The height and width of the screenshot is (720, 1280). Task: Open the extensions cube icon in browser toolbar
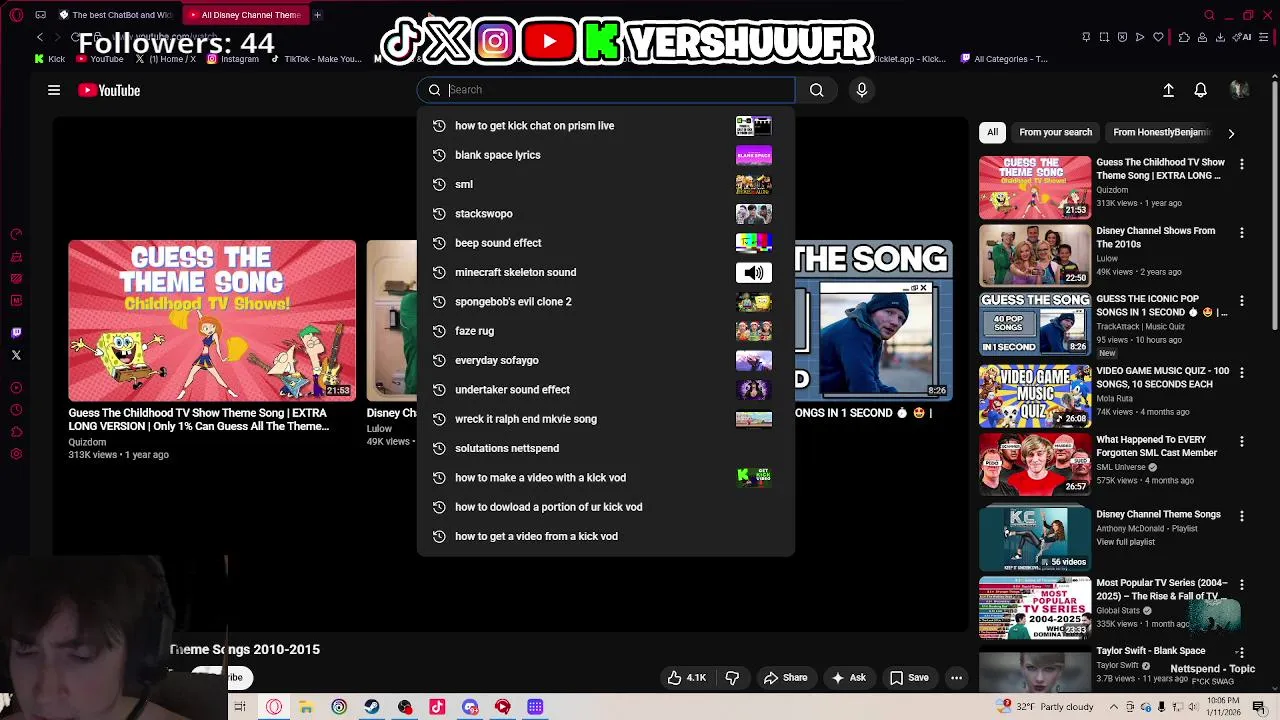pos(1184,37)
